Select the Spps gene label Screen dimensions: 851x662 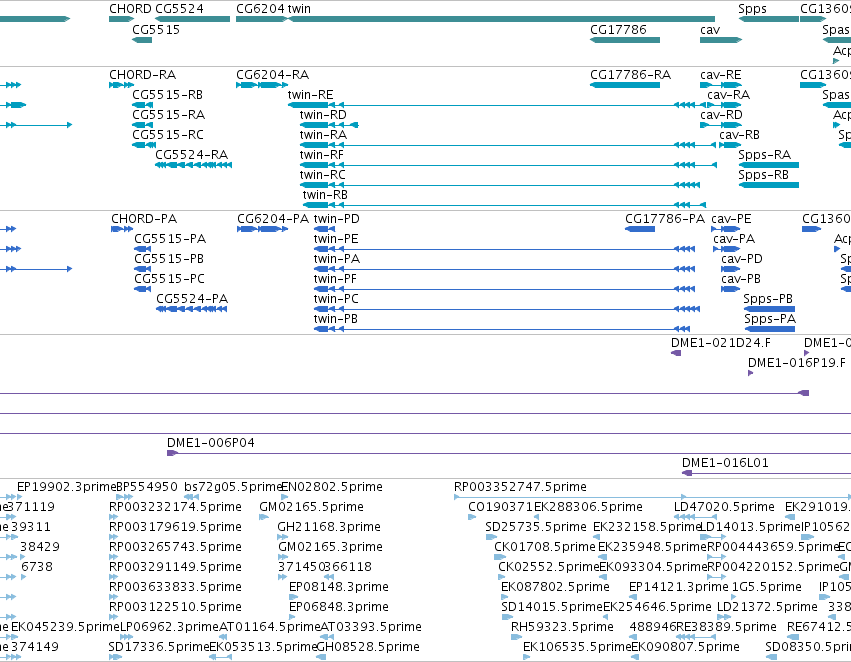(x=752, y=9)
